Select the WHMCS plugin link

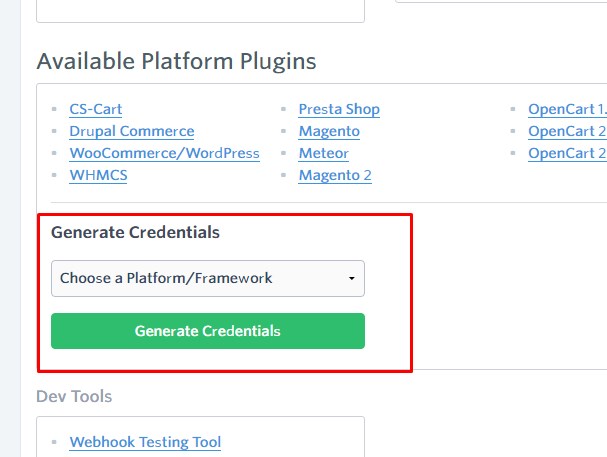click(98, 175)
